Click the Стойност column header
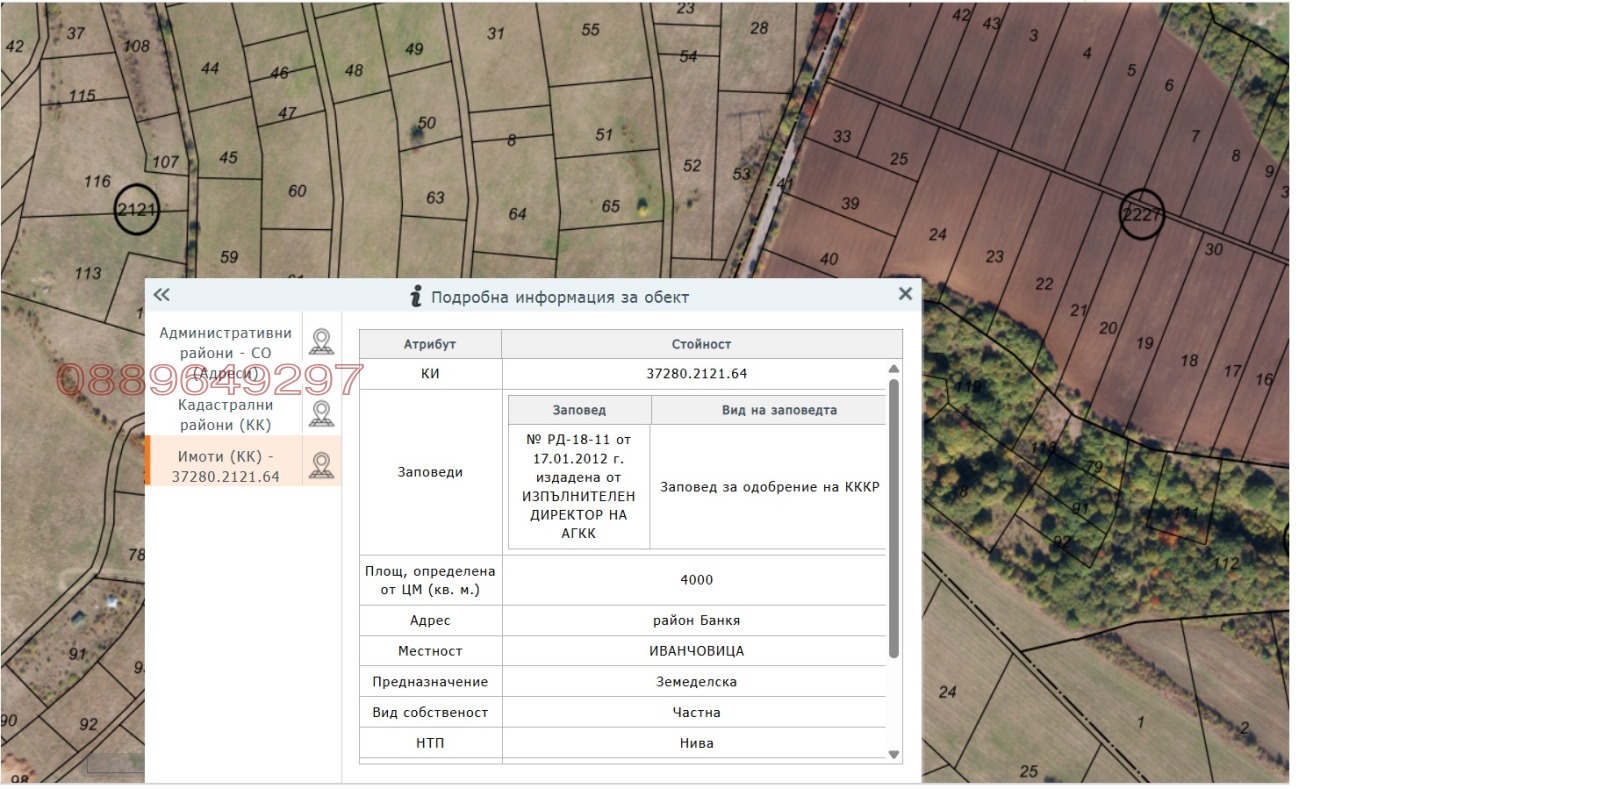Screen dimensions: 1600x789 pos(701,344)
